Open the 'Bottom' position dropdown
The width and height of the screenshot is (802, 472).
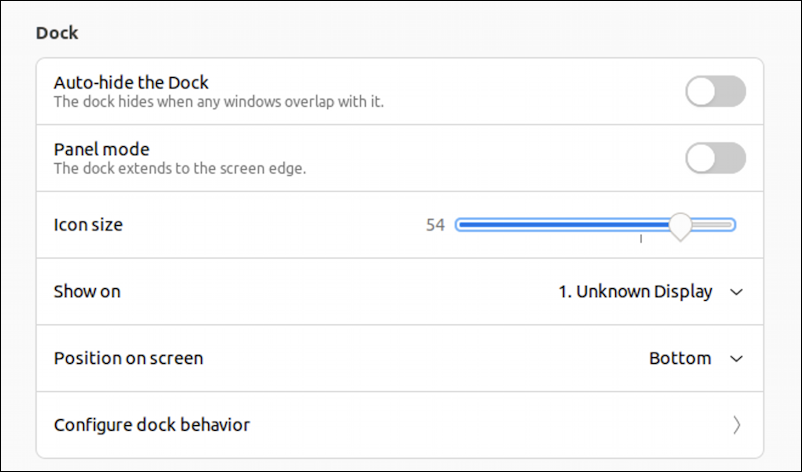(x=696, y=358)
